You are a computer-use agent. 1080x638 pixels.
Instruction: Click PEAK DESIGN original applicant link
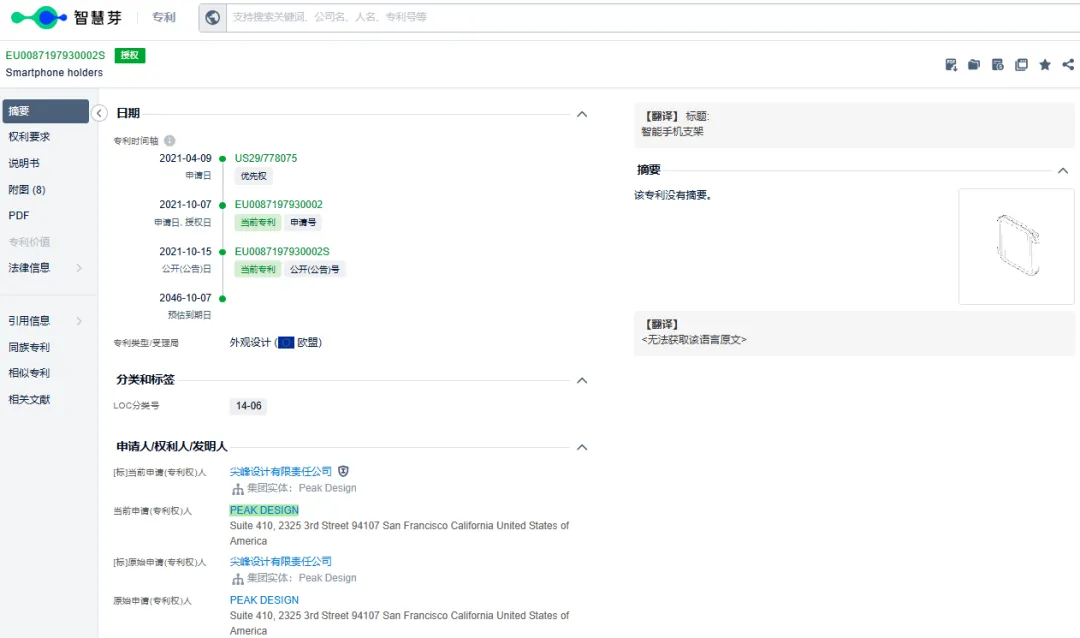[264, 601]
